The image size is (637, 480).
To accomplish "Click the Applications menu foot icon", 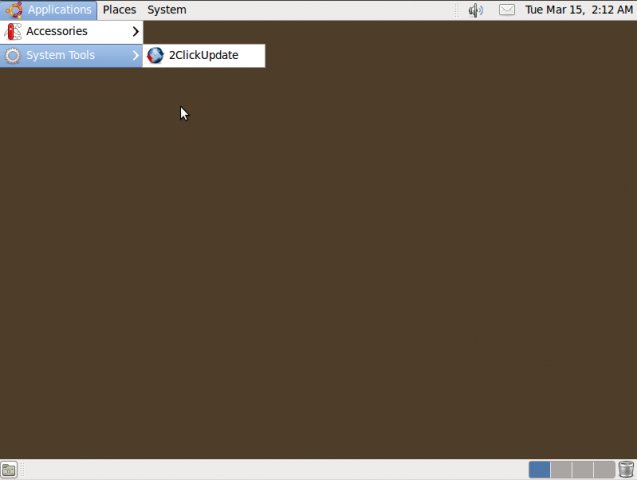I will pos(13,10).
